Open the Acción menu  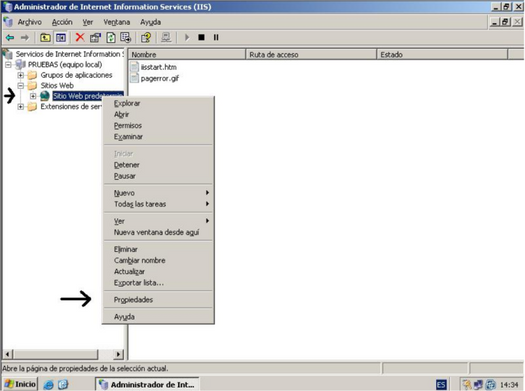click(62, 22)
